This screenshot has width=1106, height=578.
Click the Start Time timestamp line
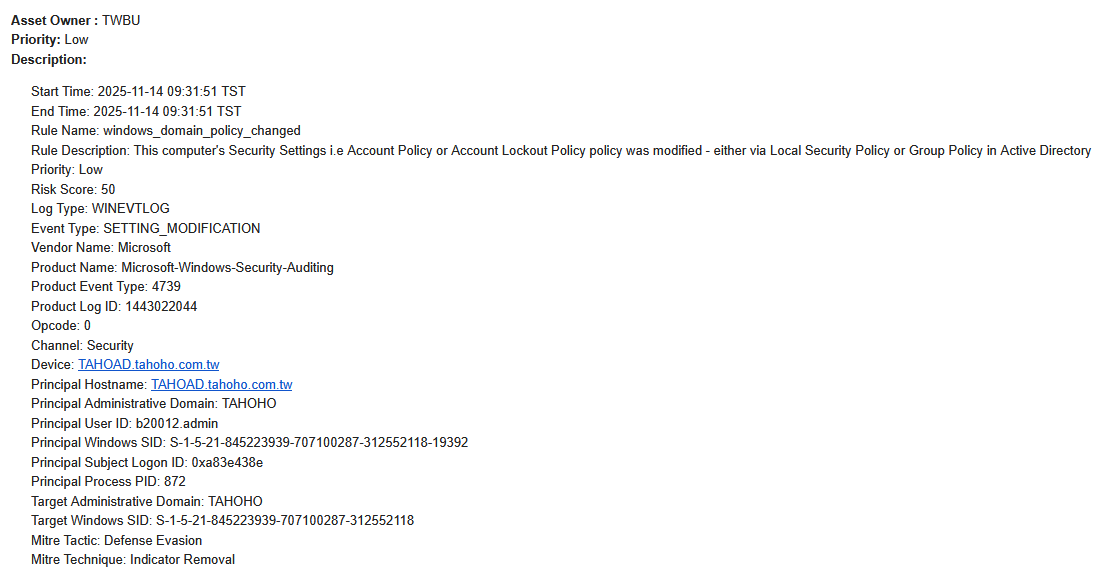pos(138,91)
